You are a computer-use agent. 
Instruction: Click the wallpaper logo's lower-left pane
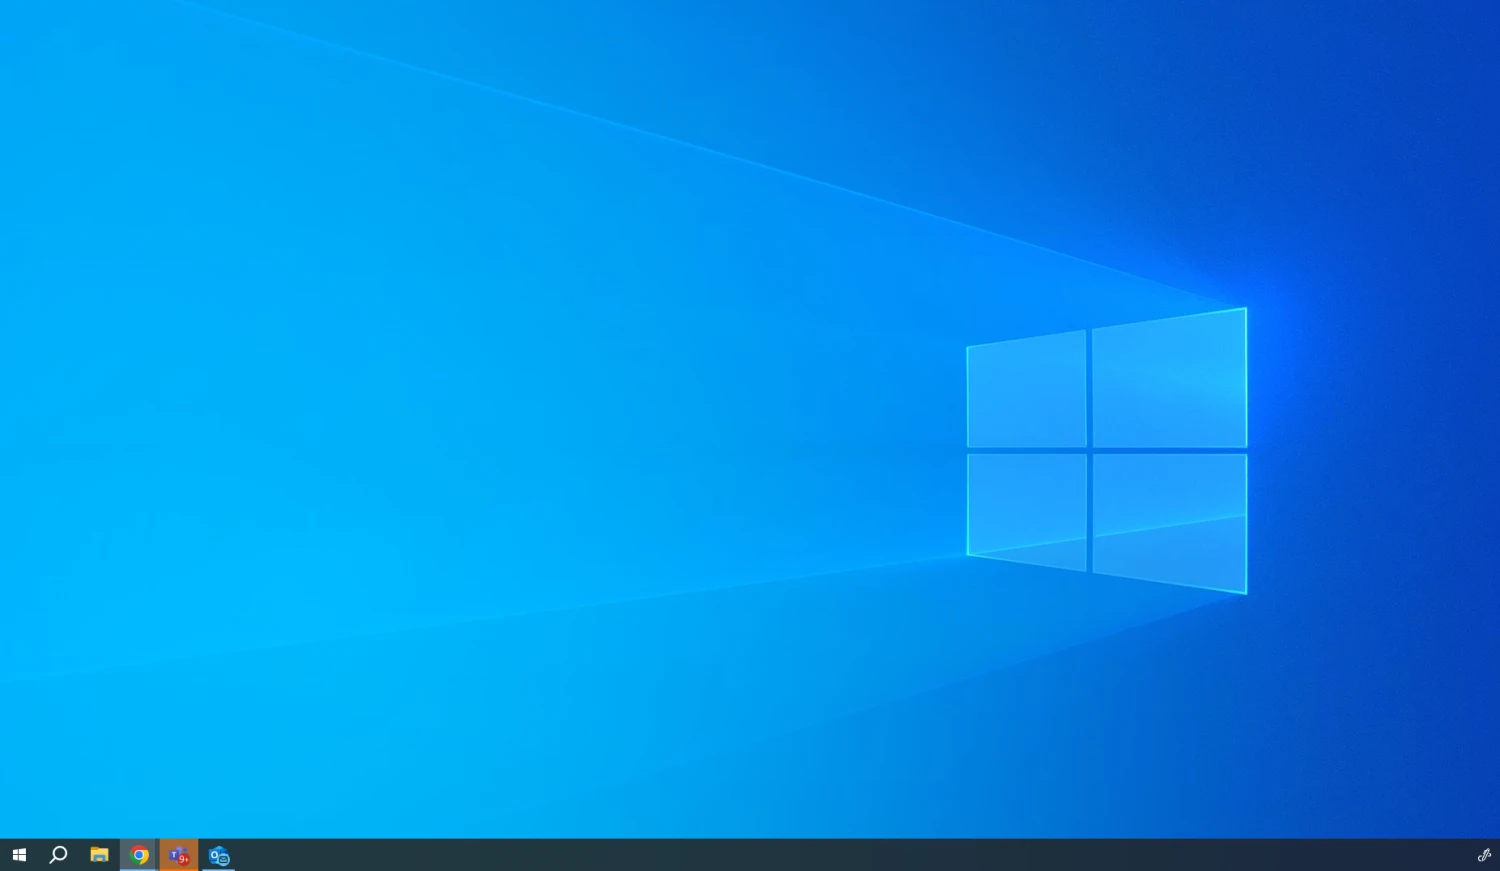1026,510
